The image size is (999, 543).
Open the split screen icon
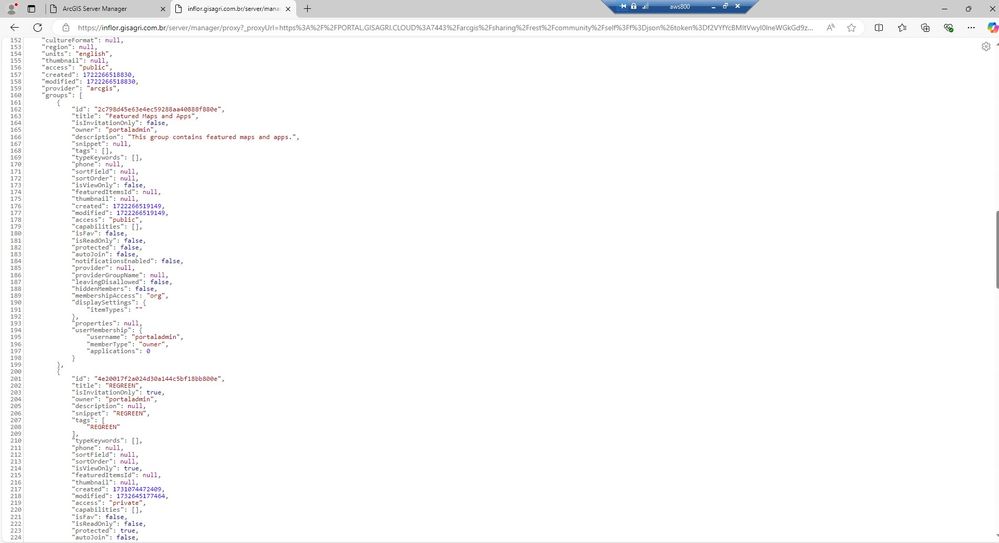[x=879, y=28]
